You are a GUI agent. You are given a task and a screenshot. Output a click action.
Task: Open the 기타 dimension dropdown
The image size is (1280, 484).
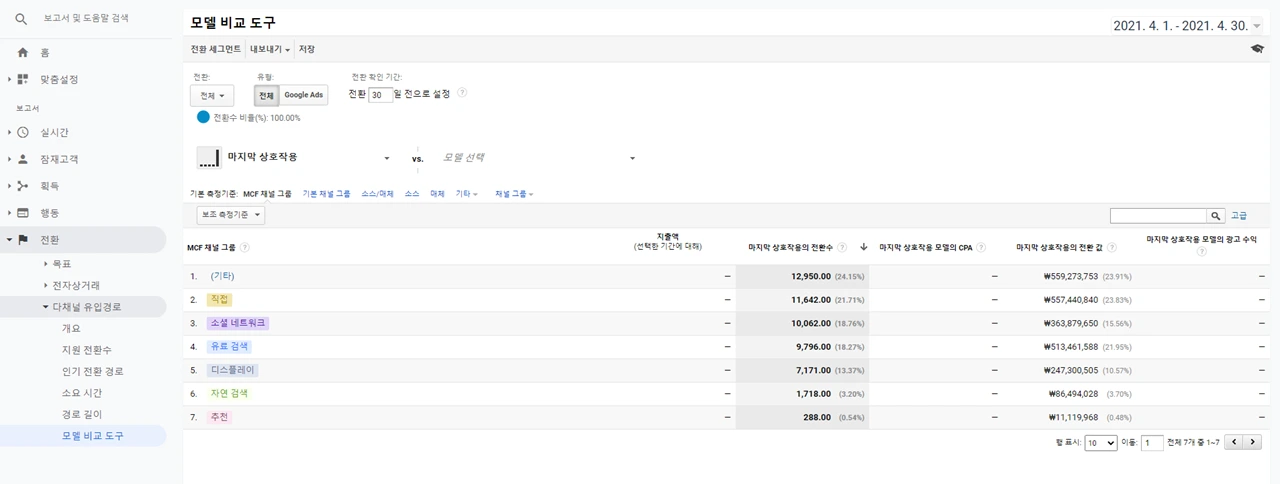pyautogui.click(x=466, y=194)
